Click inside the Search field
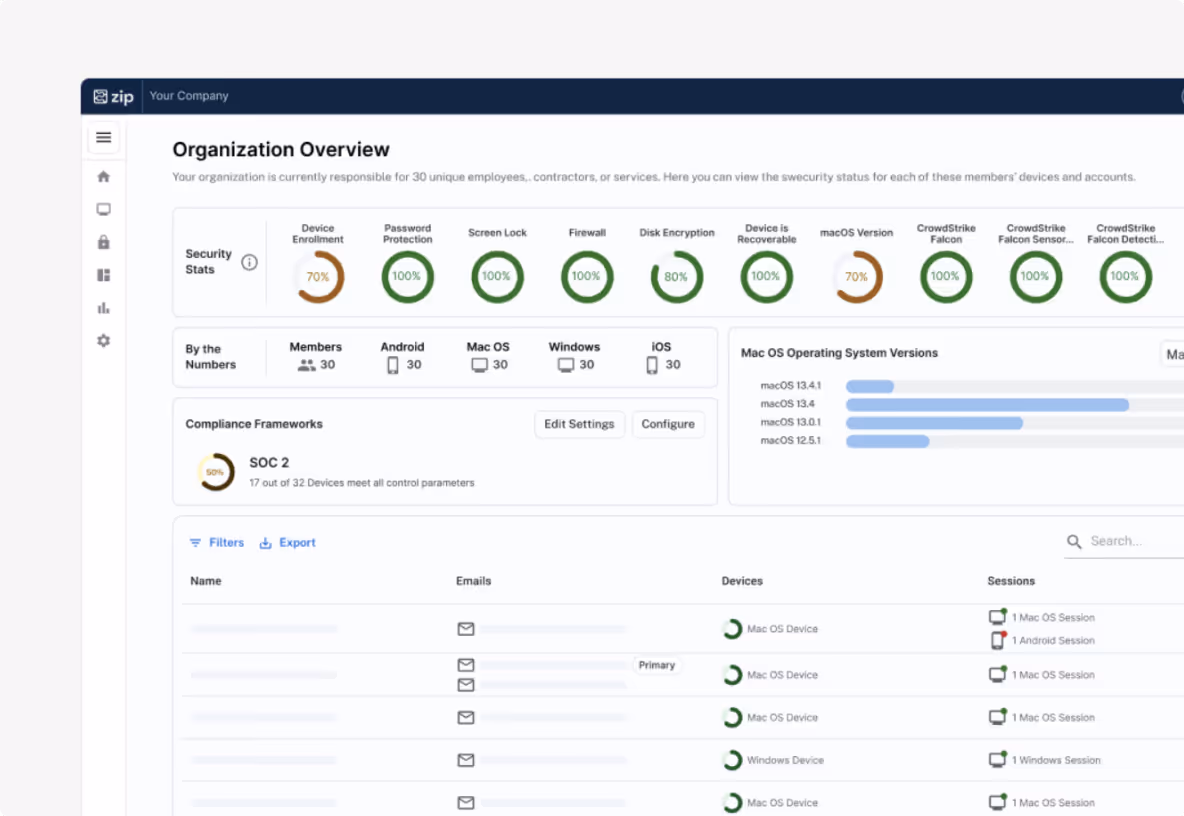 pos(1120,541)
